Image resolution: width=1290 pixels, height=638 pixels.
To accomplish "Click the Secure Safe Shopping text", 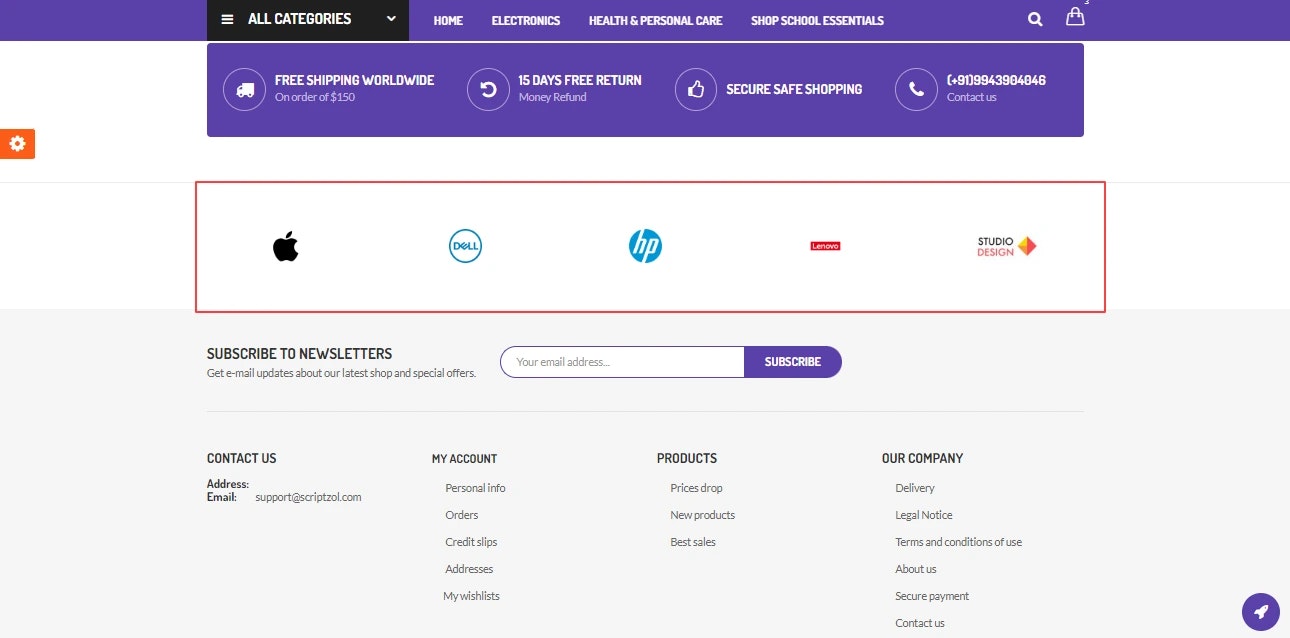I will [x=794, y=89].
